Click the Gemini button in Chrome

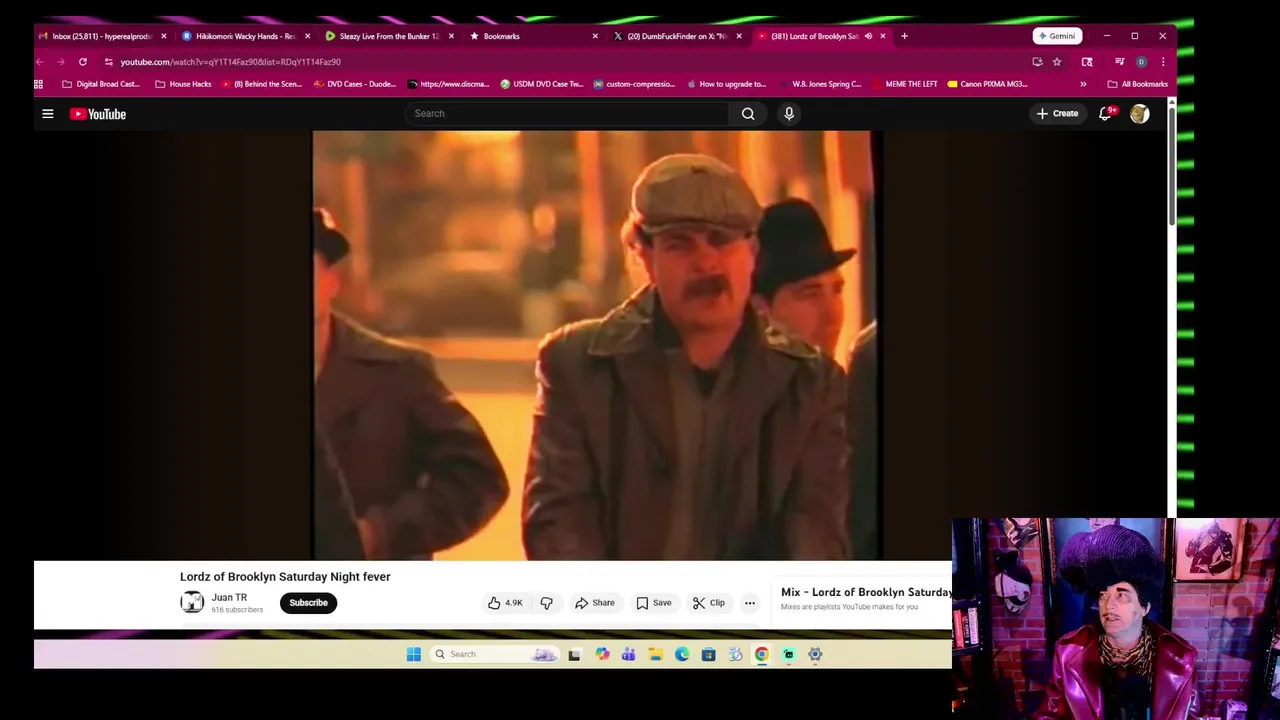(x=1057, y=36)
